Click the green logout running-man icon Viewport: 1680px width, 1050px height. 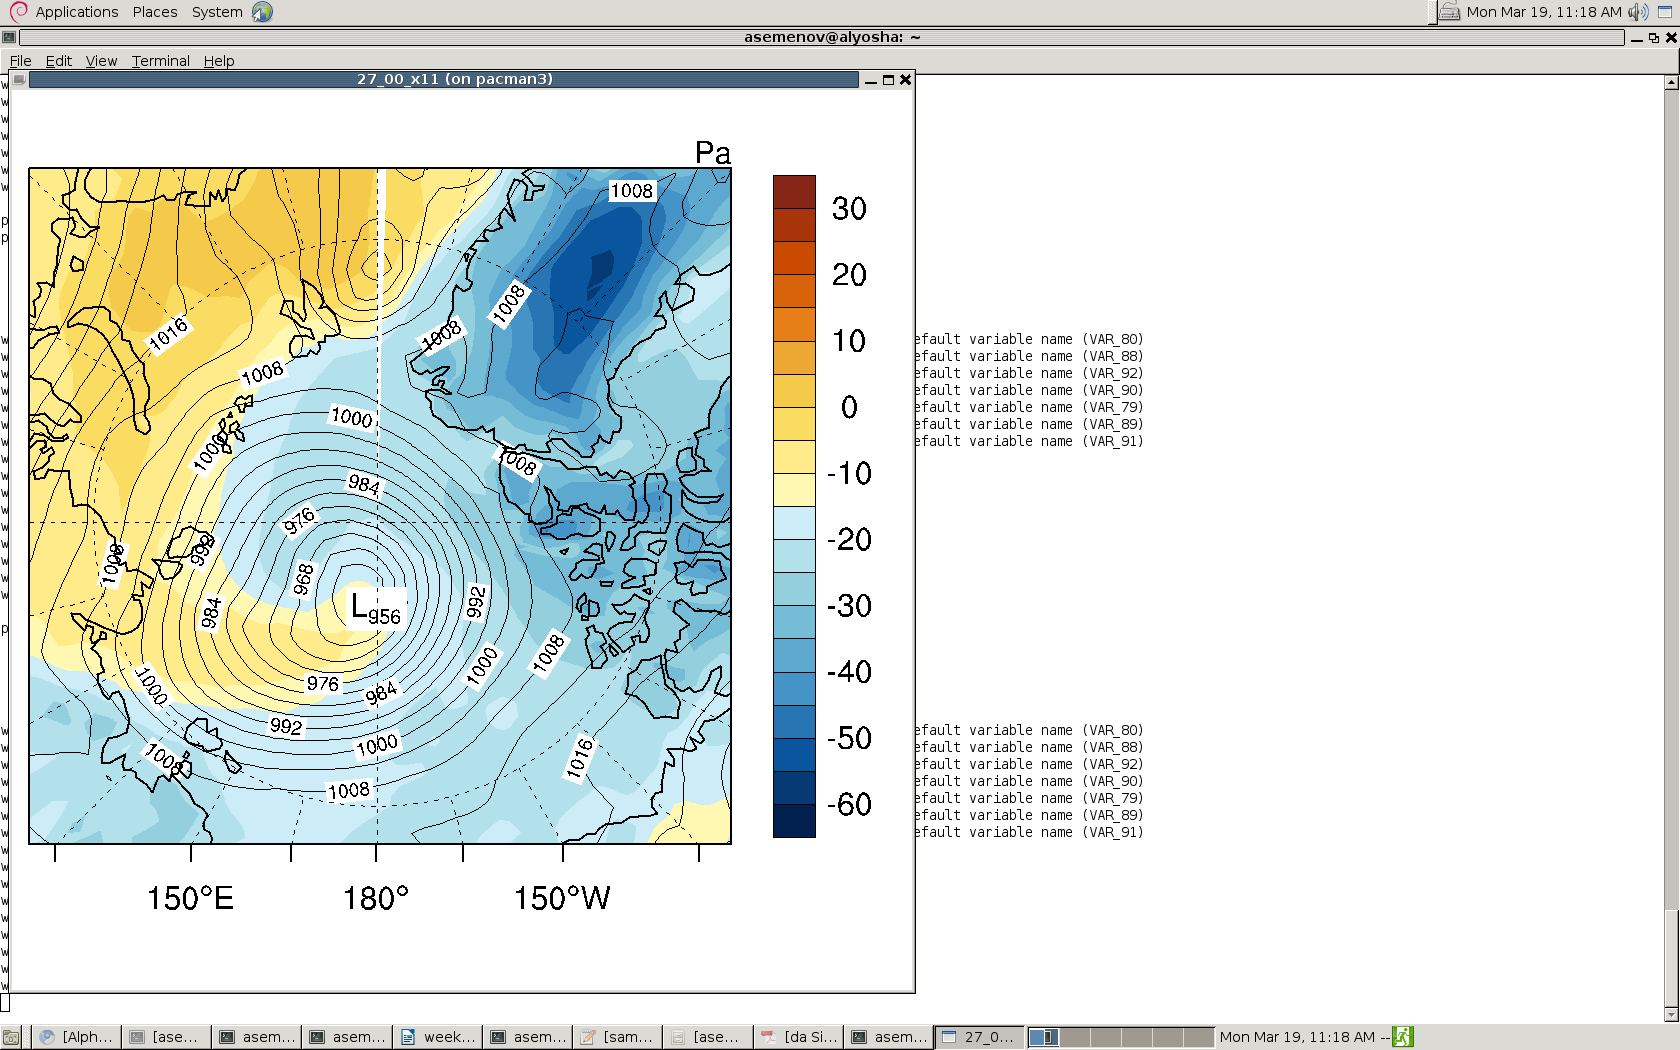[1403, 1037]
